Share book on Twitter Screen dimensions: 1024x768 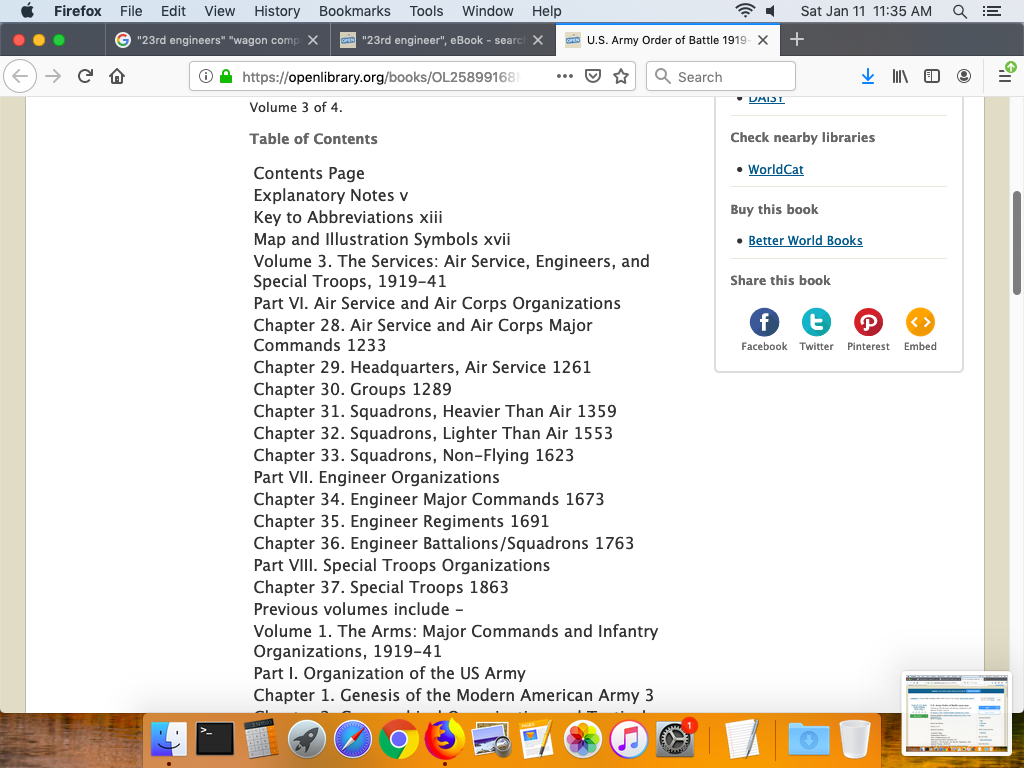[816, 322]
